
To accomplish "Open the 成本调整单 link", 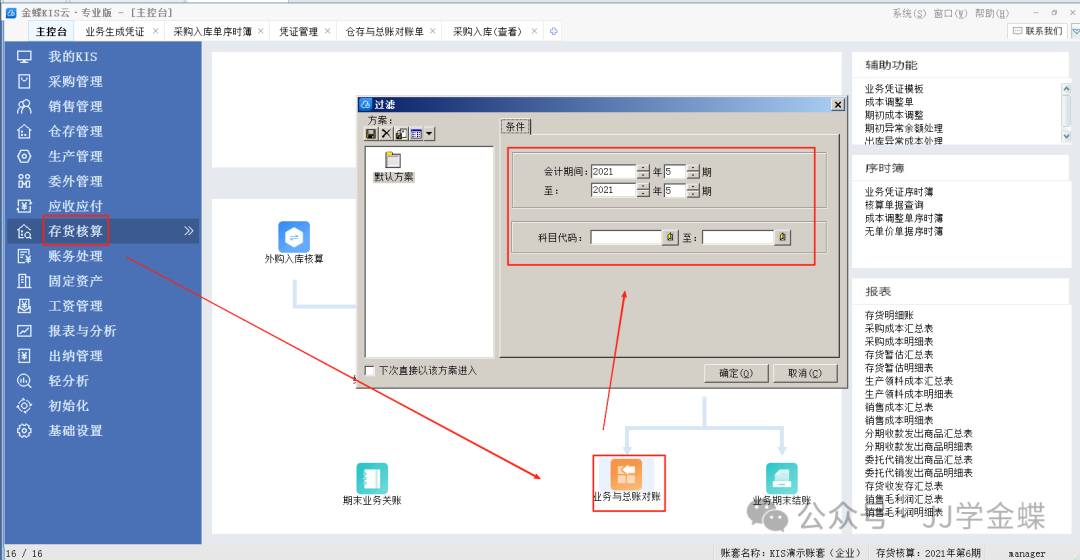I will point(889,102).
